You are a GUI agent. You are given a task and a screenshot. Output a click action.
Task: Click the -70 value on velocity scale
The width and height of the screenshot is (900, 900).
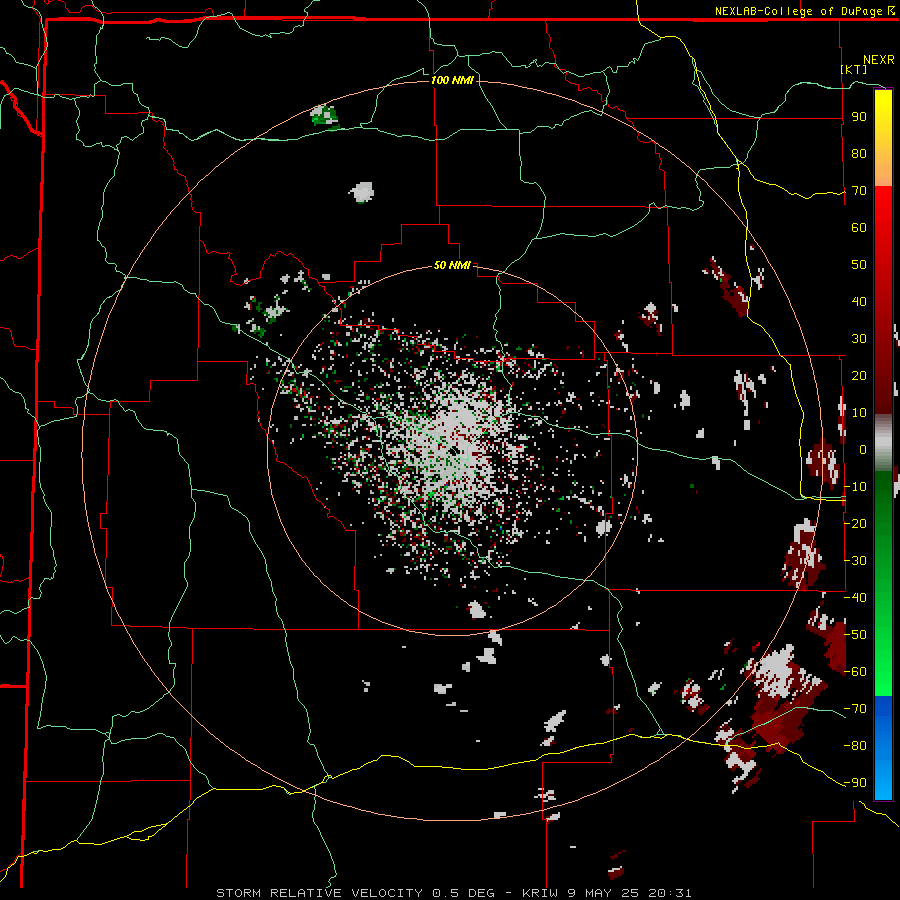pos(855,709)
